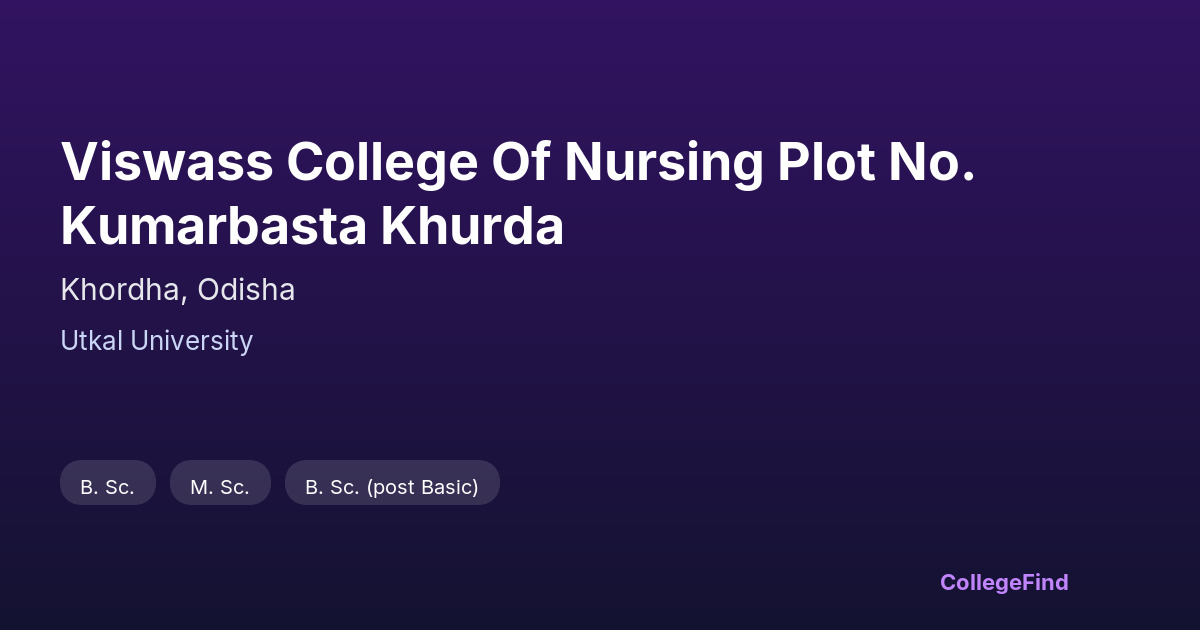The width and height of the screenshot is (1200, 630).
Task: Click the word "Viswass" in the heading
Action: [x=167, y=162]
